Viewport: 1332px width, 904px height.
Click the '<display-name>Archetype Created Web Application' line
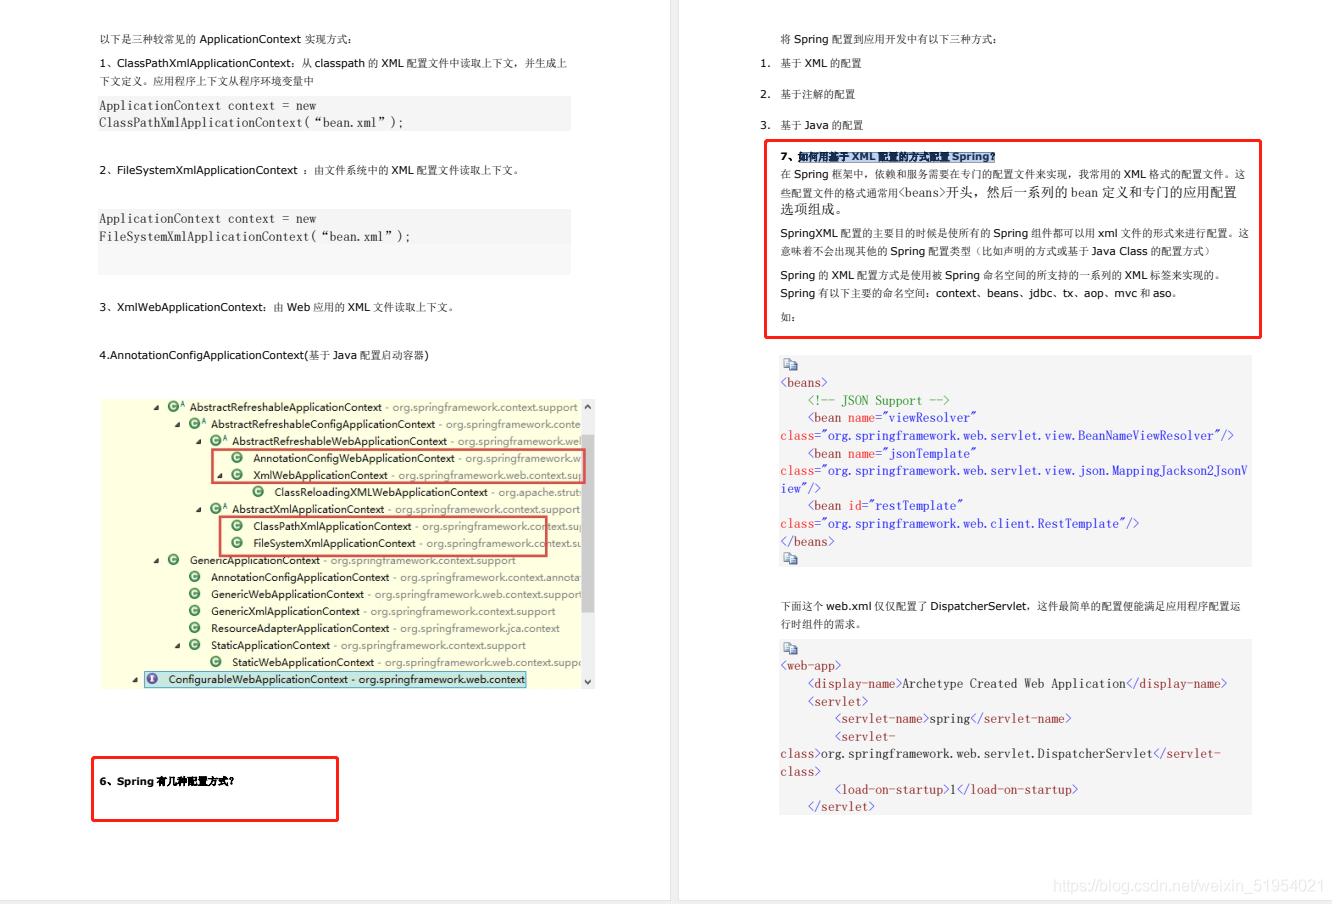1017,684
